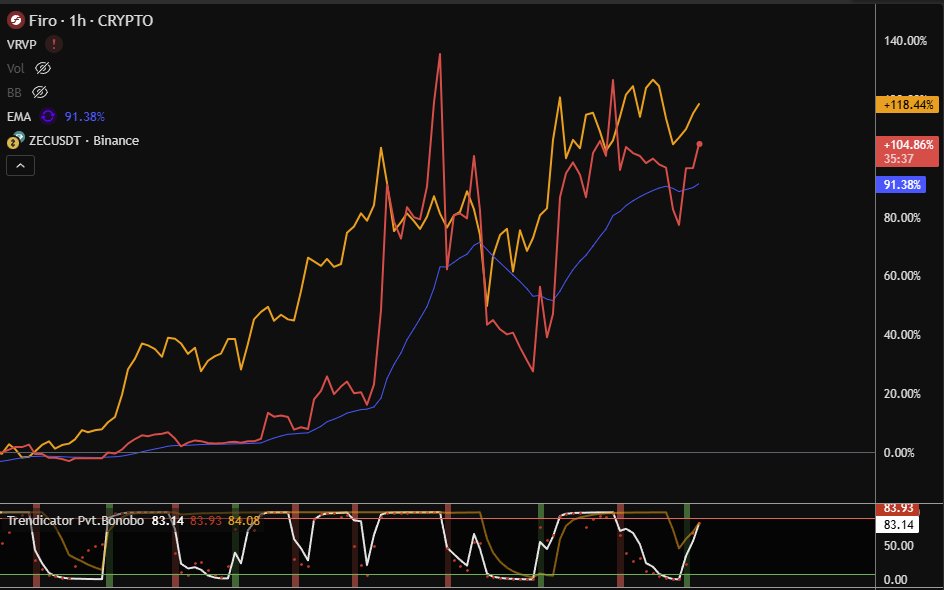Show the hidden Vol indicator
The height and width of the screenshot is (590, 944).
click(41, 68)
